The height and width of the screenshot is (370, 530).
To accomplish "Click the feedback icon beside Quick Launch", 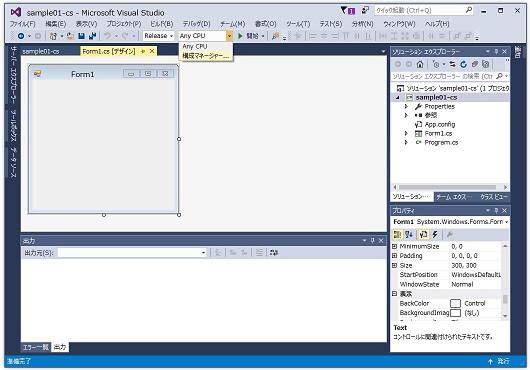I will [365, 10].
